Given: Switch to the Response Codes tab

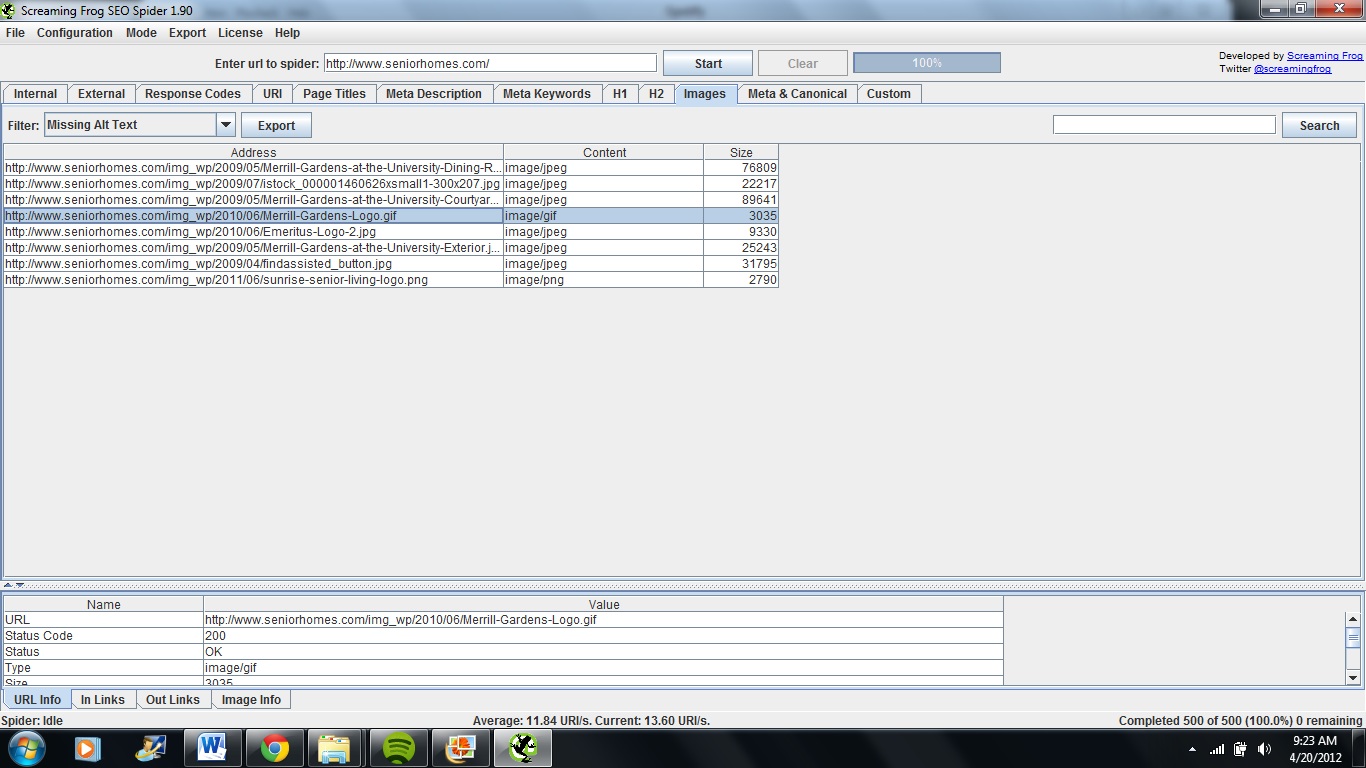Looking at the screenshot, I should (193, 94).
